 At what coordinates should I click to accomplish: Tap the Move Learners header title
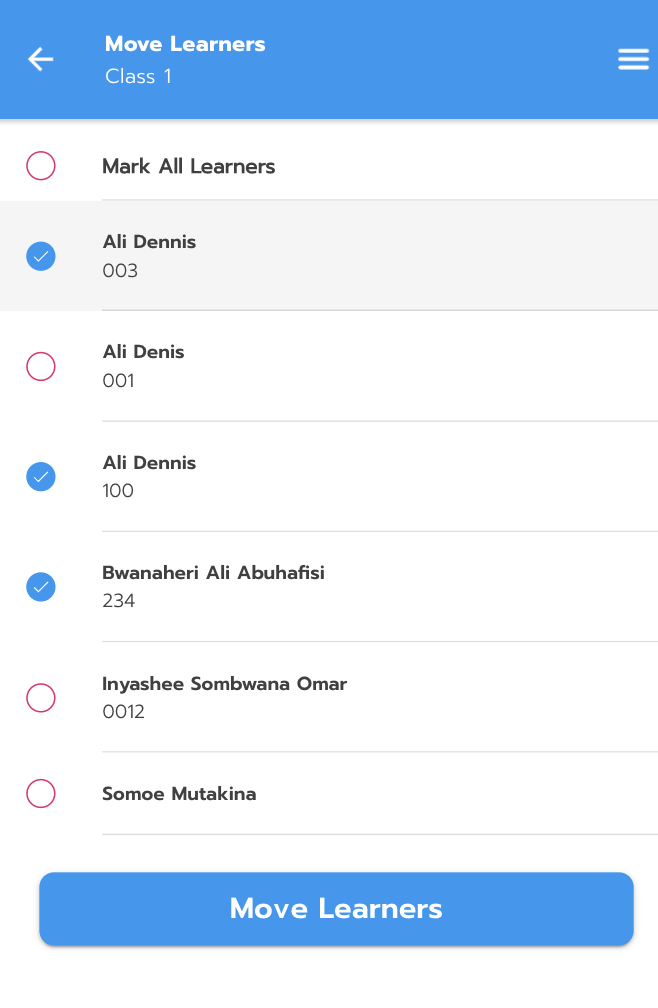(x=185, y=44)
